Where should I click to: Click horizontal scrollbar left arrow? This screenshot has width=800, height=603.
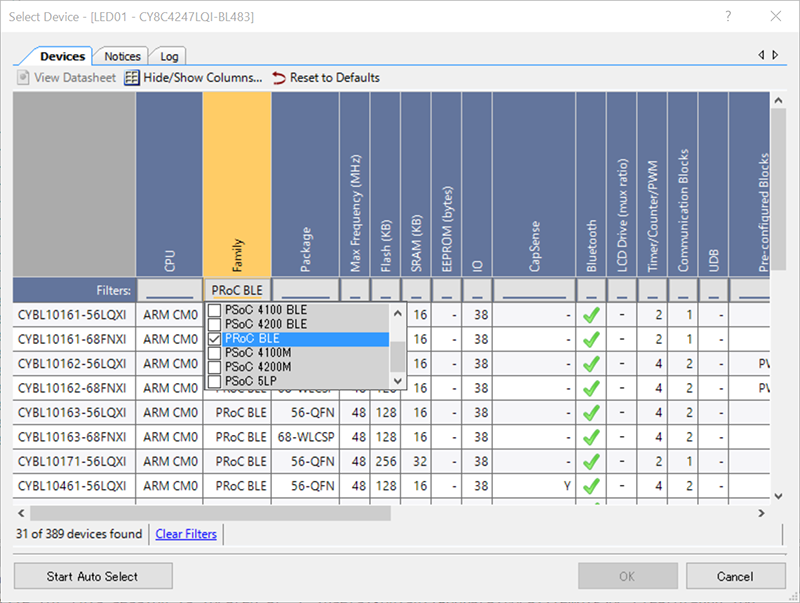point(21,513)
